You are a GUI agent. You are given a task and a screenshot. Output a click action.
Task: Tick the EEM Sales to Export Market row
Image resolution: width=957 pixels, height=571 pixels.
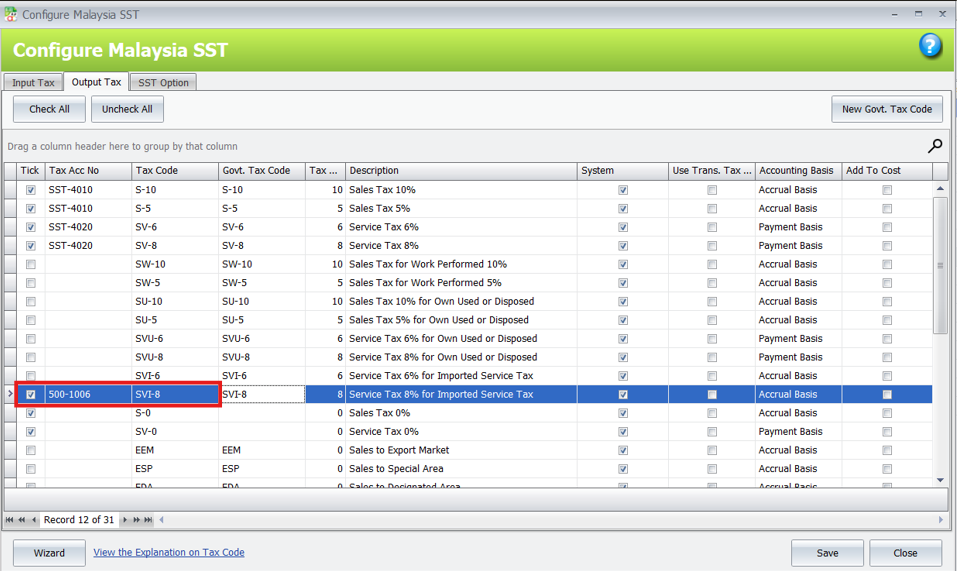tap(31, 451)
